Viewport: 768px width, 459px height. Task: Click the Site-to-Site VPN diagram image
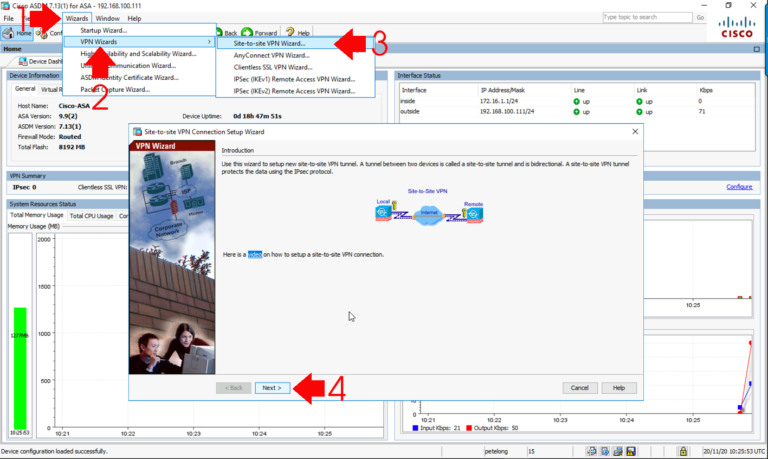point(429,208)
